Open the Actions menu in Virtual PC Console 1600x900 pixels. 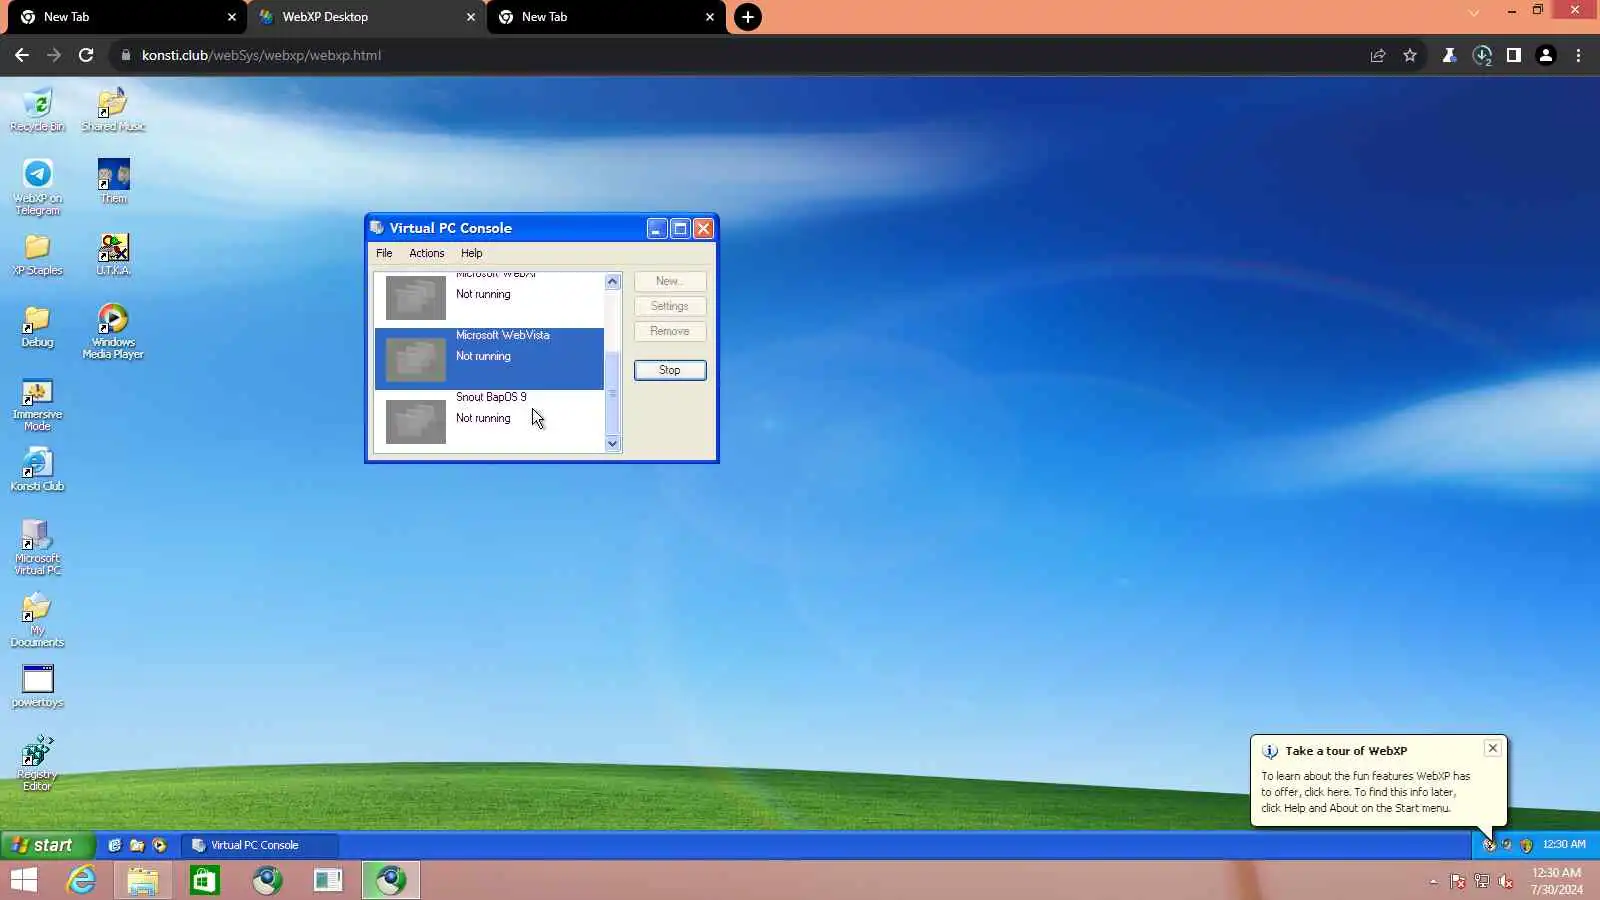[426, 253]
